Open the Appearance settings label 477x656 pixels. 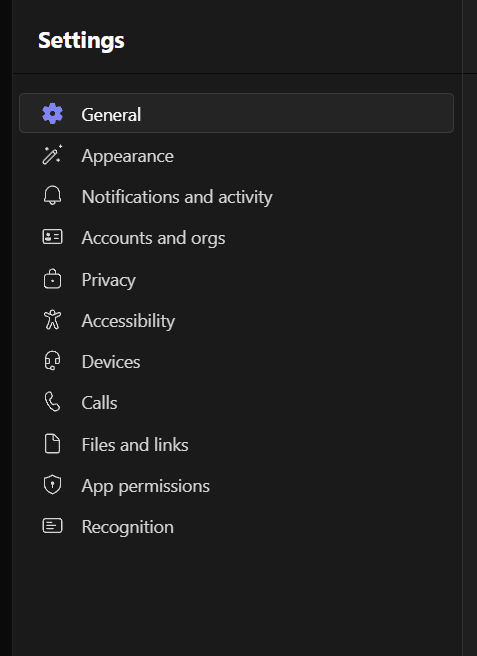click(x=128, y=156)
